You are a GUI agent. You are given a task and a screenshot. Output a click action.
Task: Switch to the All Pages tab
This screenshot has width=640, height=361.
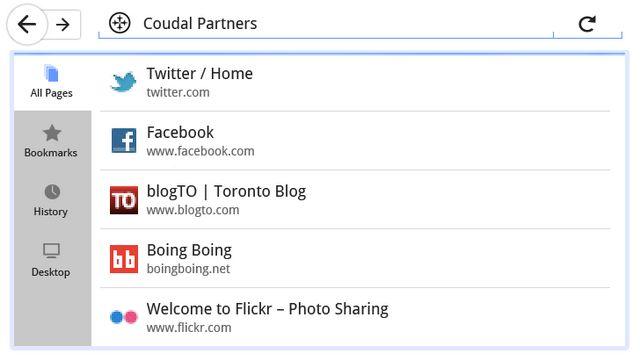click(52, 82)
